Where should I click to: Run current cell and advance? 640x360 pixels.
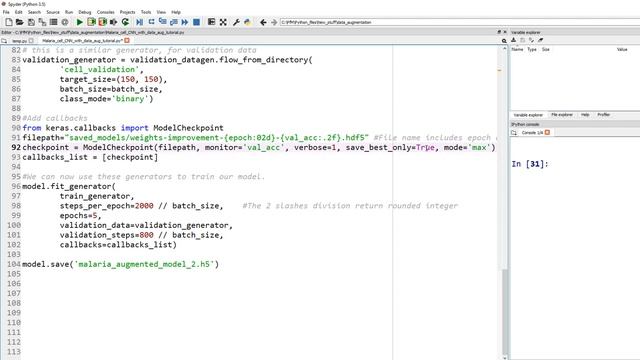[x=102, y=22]
